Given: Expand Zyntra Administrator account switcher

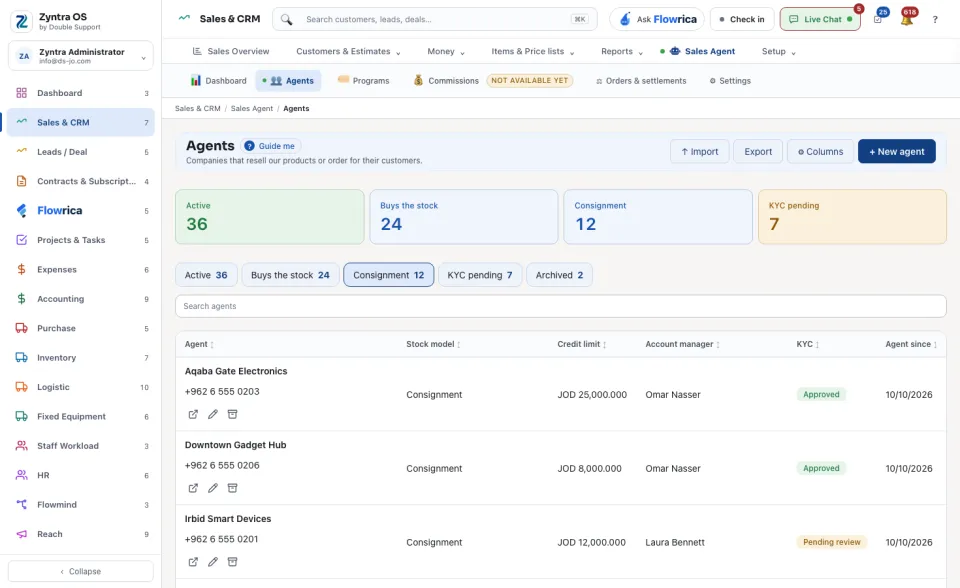Looking at the screenshot, I should (81, 56).
